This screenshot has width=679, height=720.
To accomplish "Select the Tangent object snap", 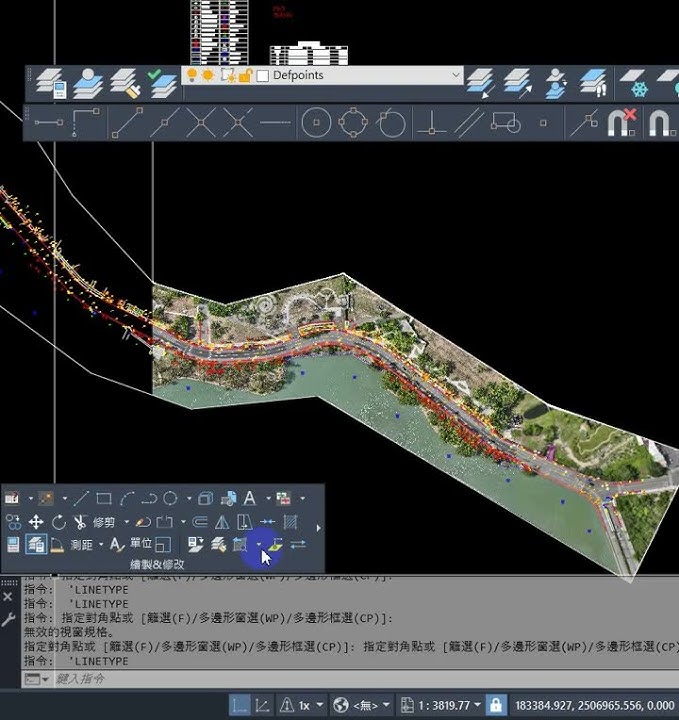I will click(391, 123).
